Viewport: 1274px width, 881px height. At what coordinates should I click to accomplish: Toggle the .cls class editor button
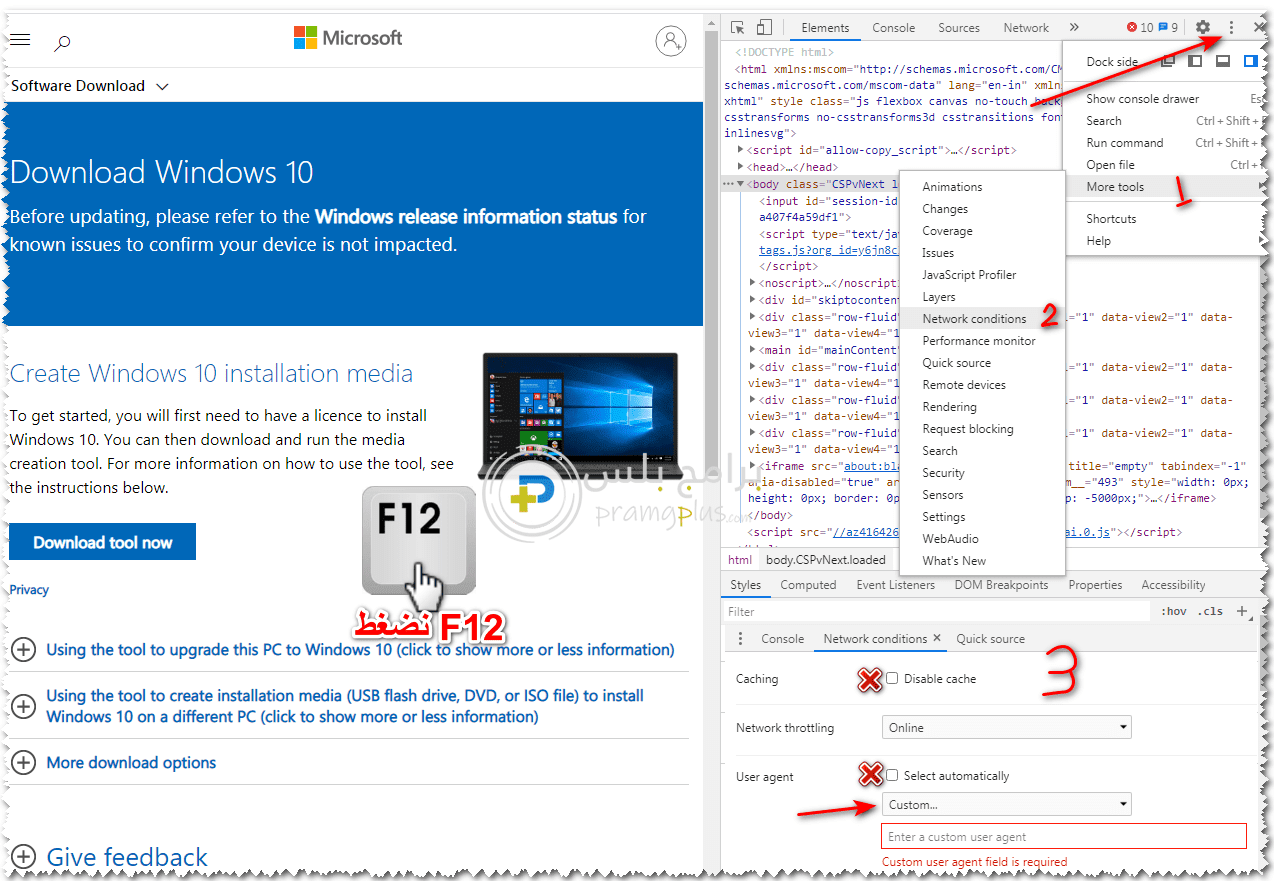(1210, 611)
